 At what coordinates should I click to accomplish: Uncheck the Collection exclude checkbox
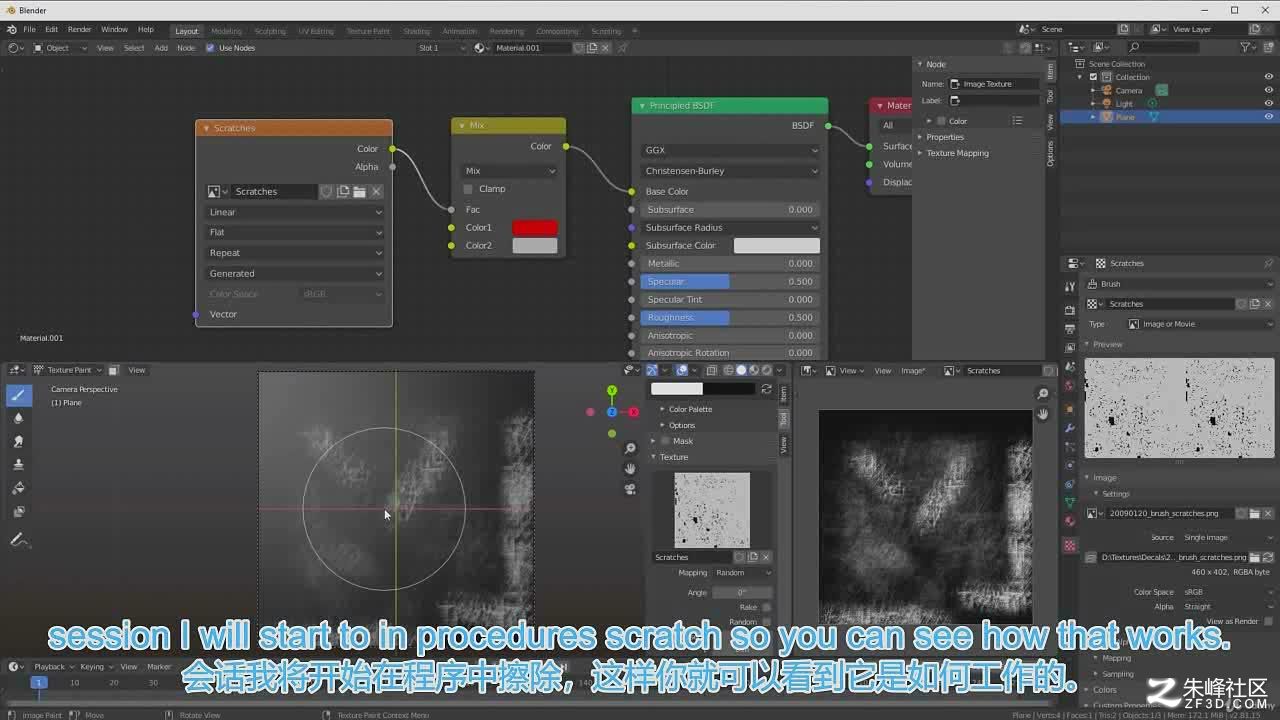coord(1094,77)
